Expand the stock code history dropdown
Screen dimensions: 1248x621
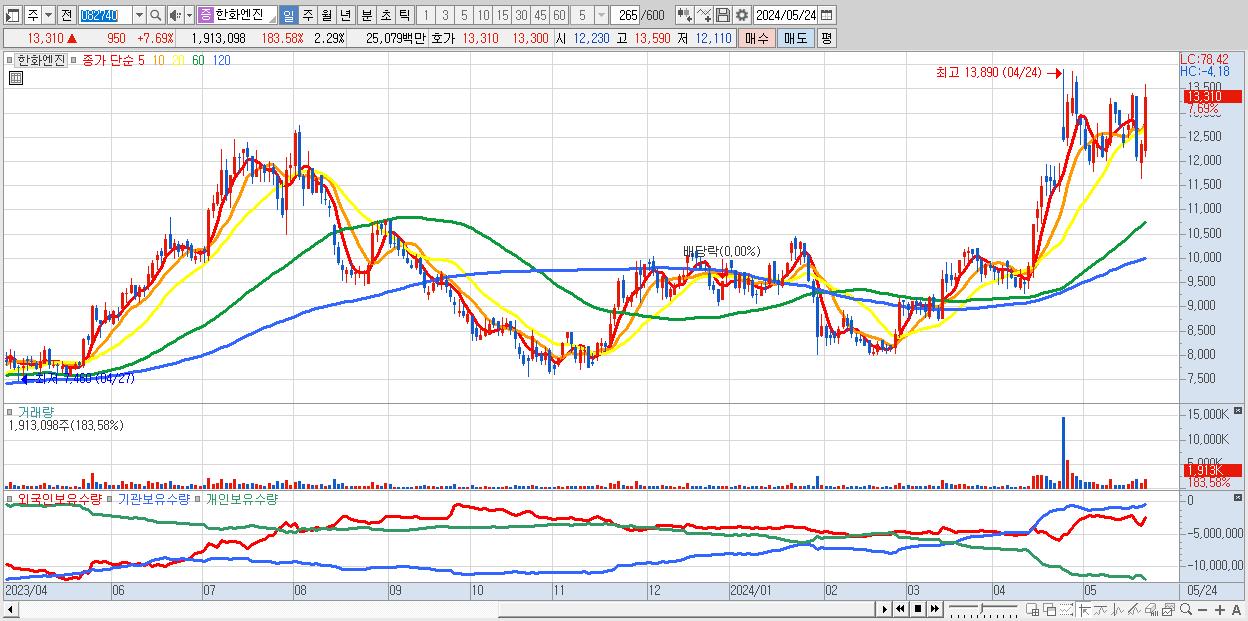coord(139,15)
